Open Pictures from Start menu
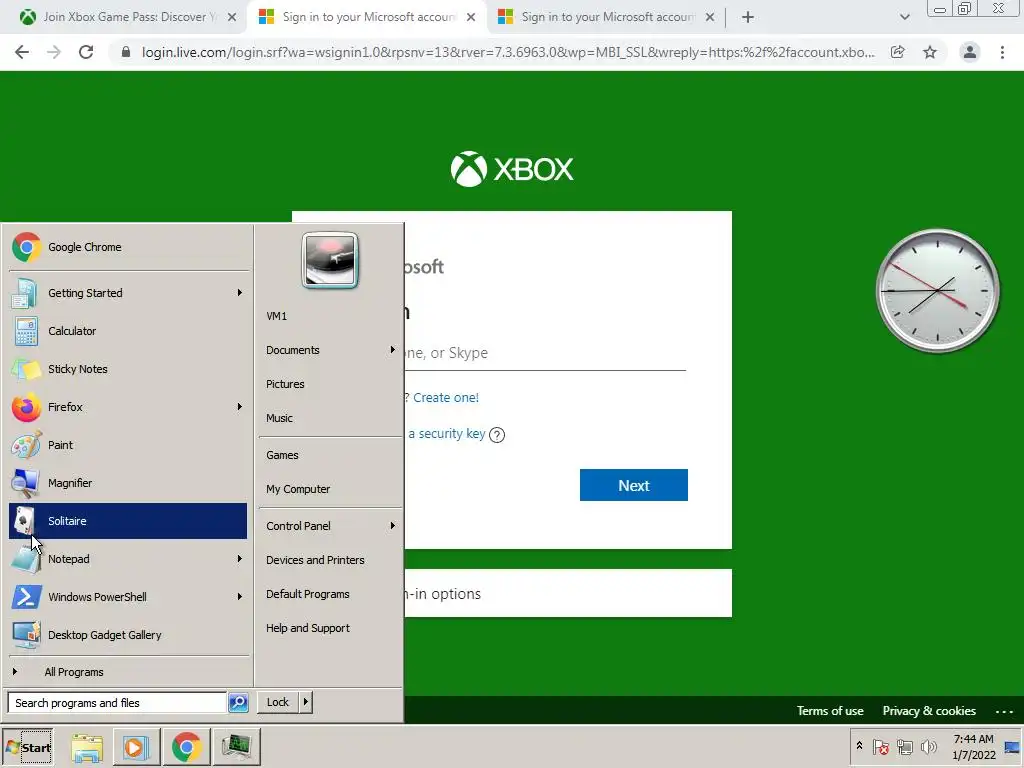This screenshot has height=768, width=1024. click(285, 384)
